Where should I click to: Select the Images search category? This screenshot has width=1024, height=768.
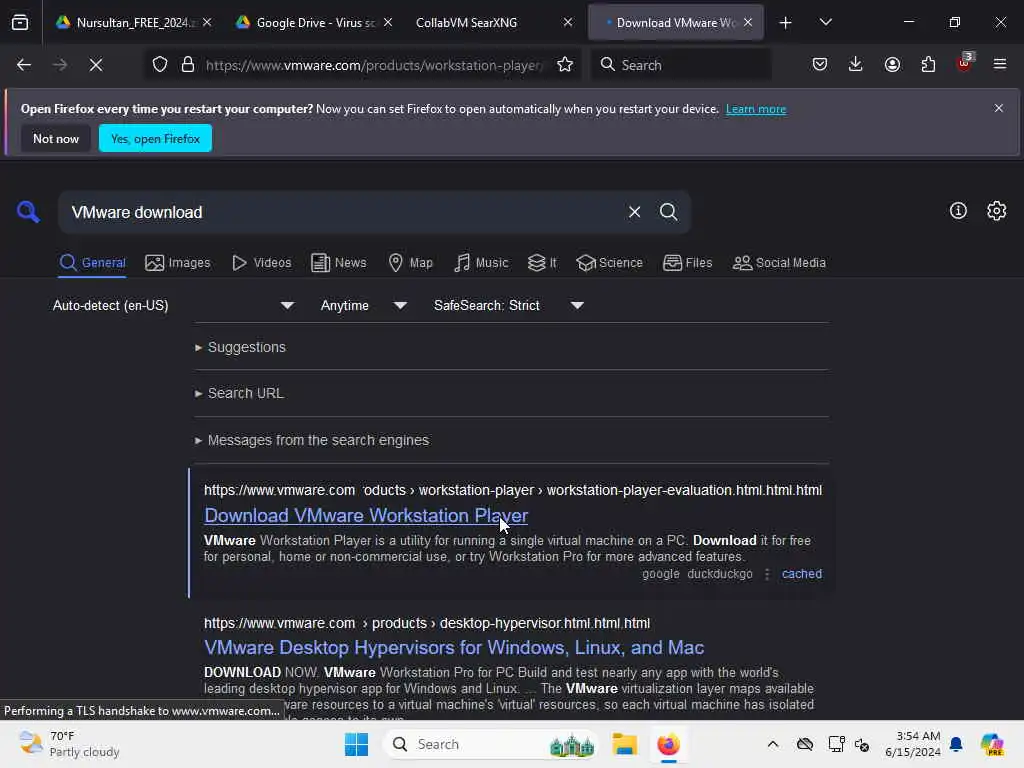point(178,263)
